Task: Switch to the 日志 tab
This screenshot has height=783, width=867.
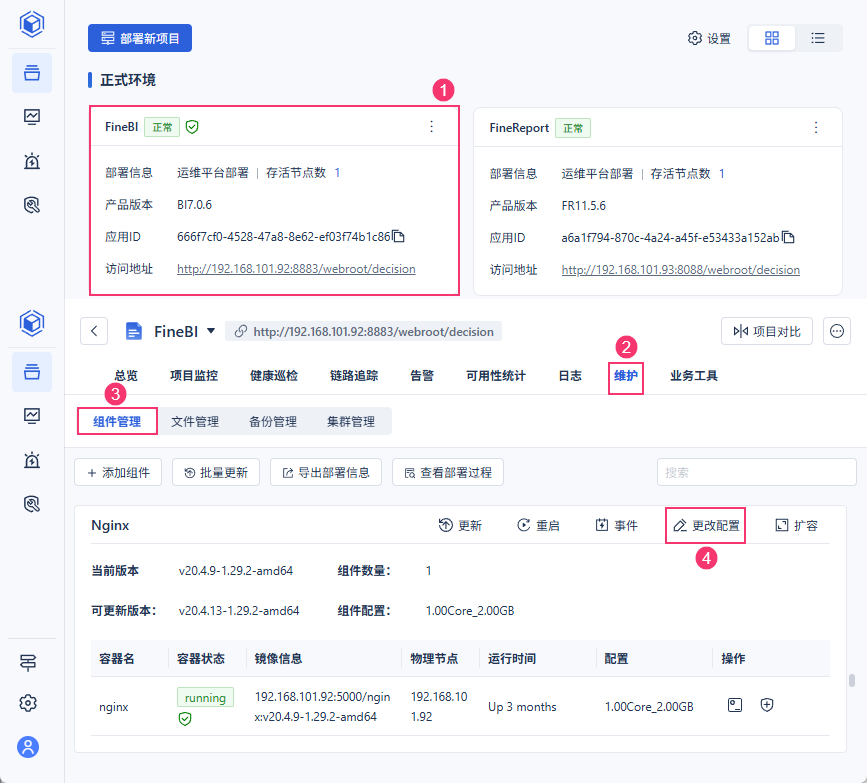Action: (570, 376)
